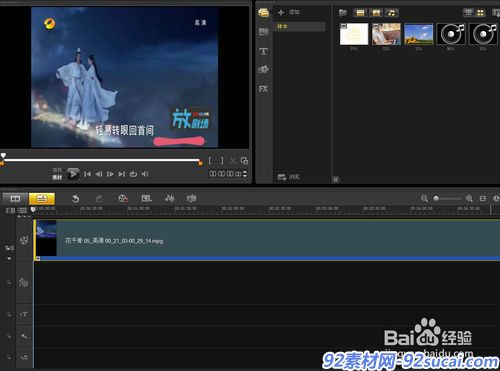
Task: Select the Transition library icon
Action: [x=263, y=32]
